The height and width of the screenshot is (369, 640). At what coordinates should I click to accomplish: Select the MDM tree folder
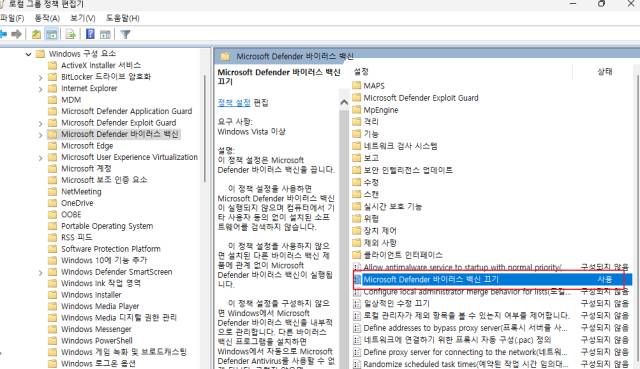pos(71,100)
